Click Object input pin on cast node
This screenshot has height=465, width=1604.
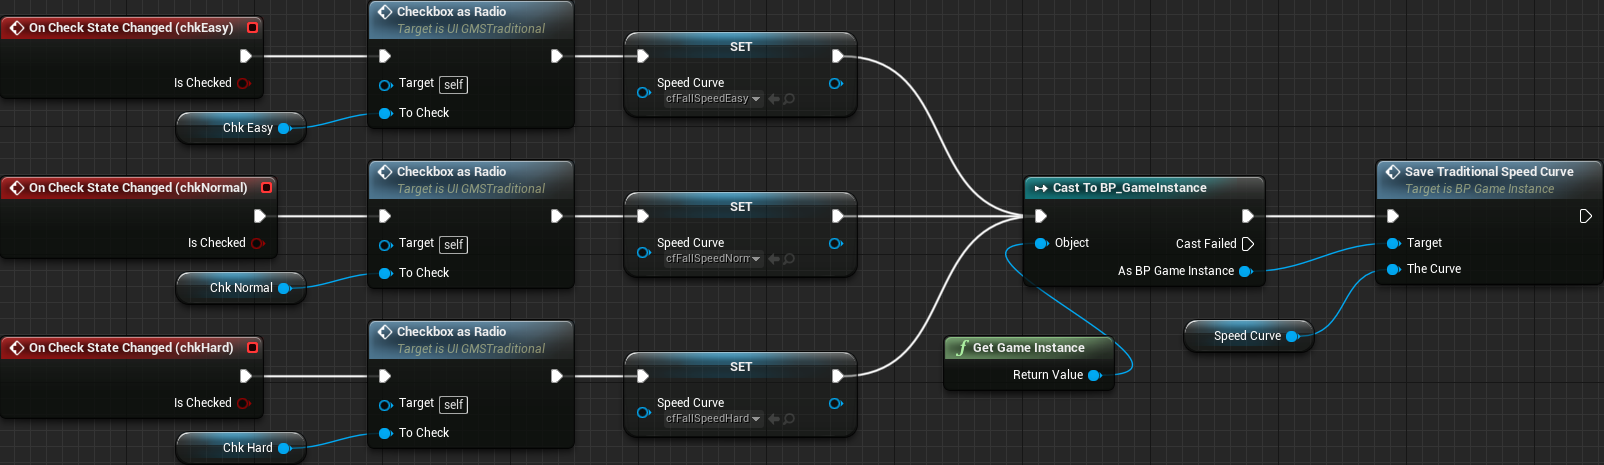click(x=1041, y=243)
